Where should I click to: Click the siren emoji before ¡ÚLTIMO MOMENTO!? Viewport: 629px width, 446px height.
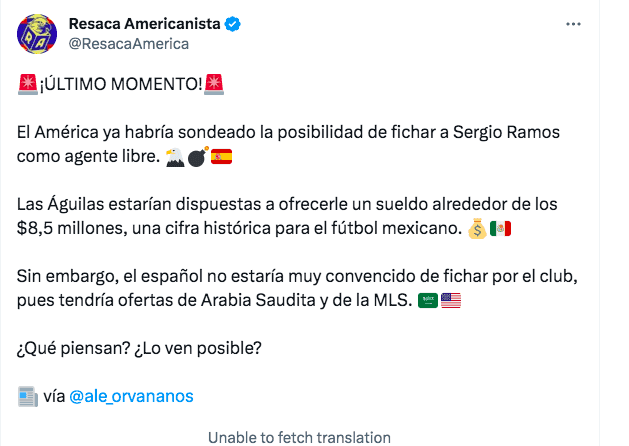28,84
